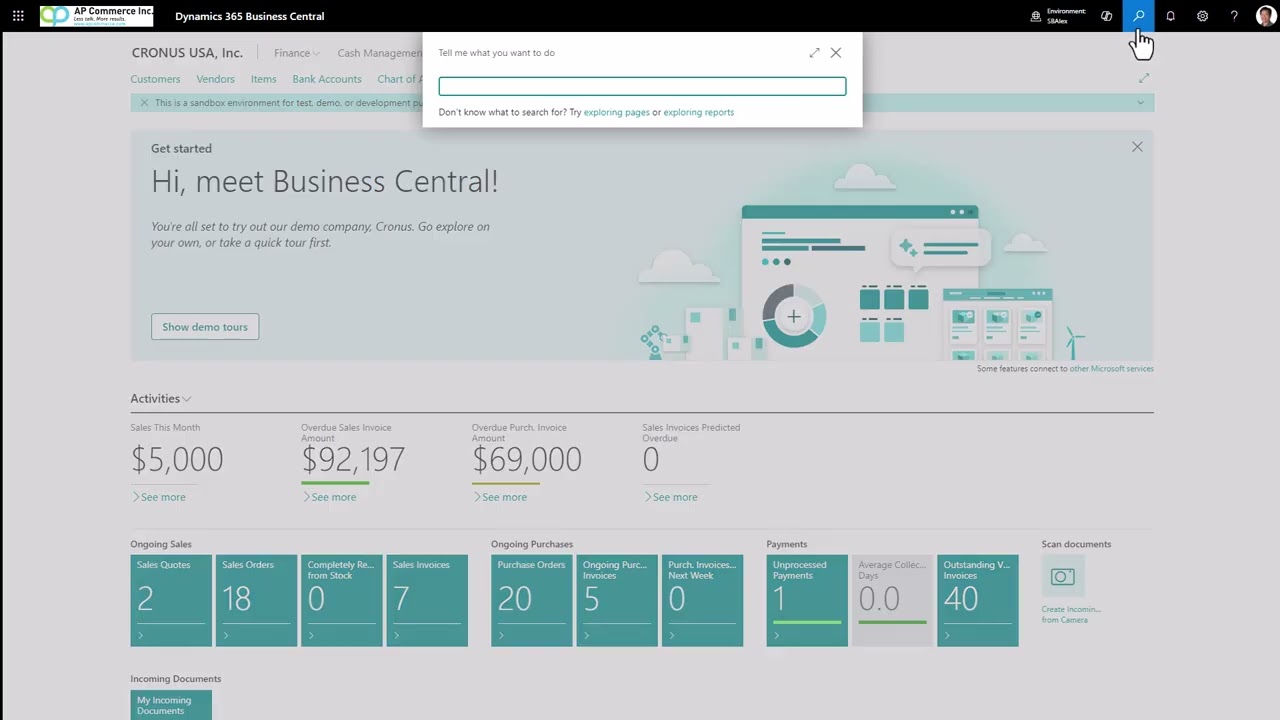Click the Show demo tours button
Viewport: 1280px width, 720px height.
[205, 327]
